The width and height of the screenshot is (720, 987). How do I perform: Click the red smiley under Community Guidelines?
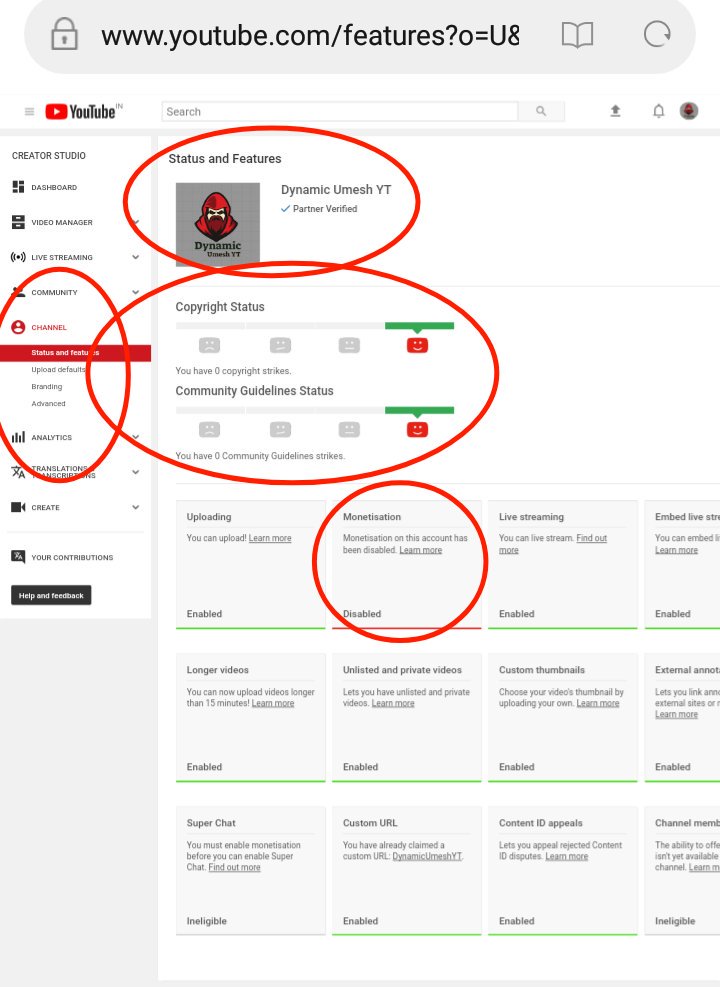[417, 429]
